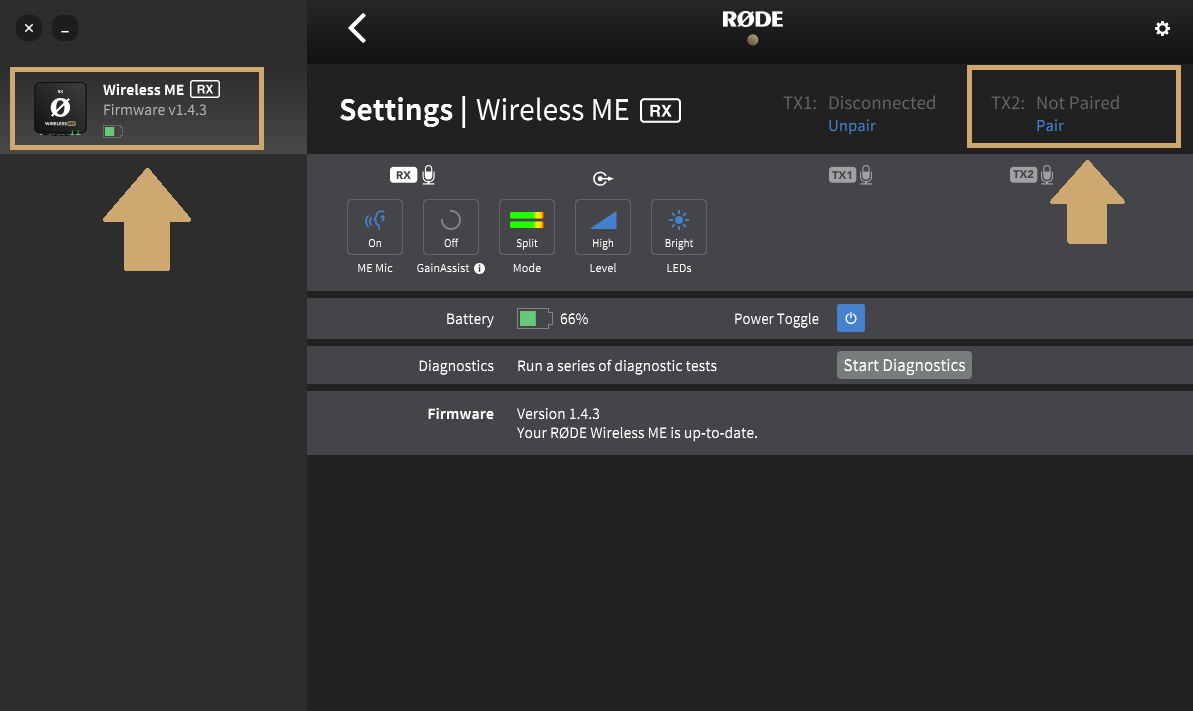Select the Wireless ME RX device in sidebar
This screenshot has width=1193, height=711.
136,109
